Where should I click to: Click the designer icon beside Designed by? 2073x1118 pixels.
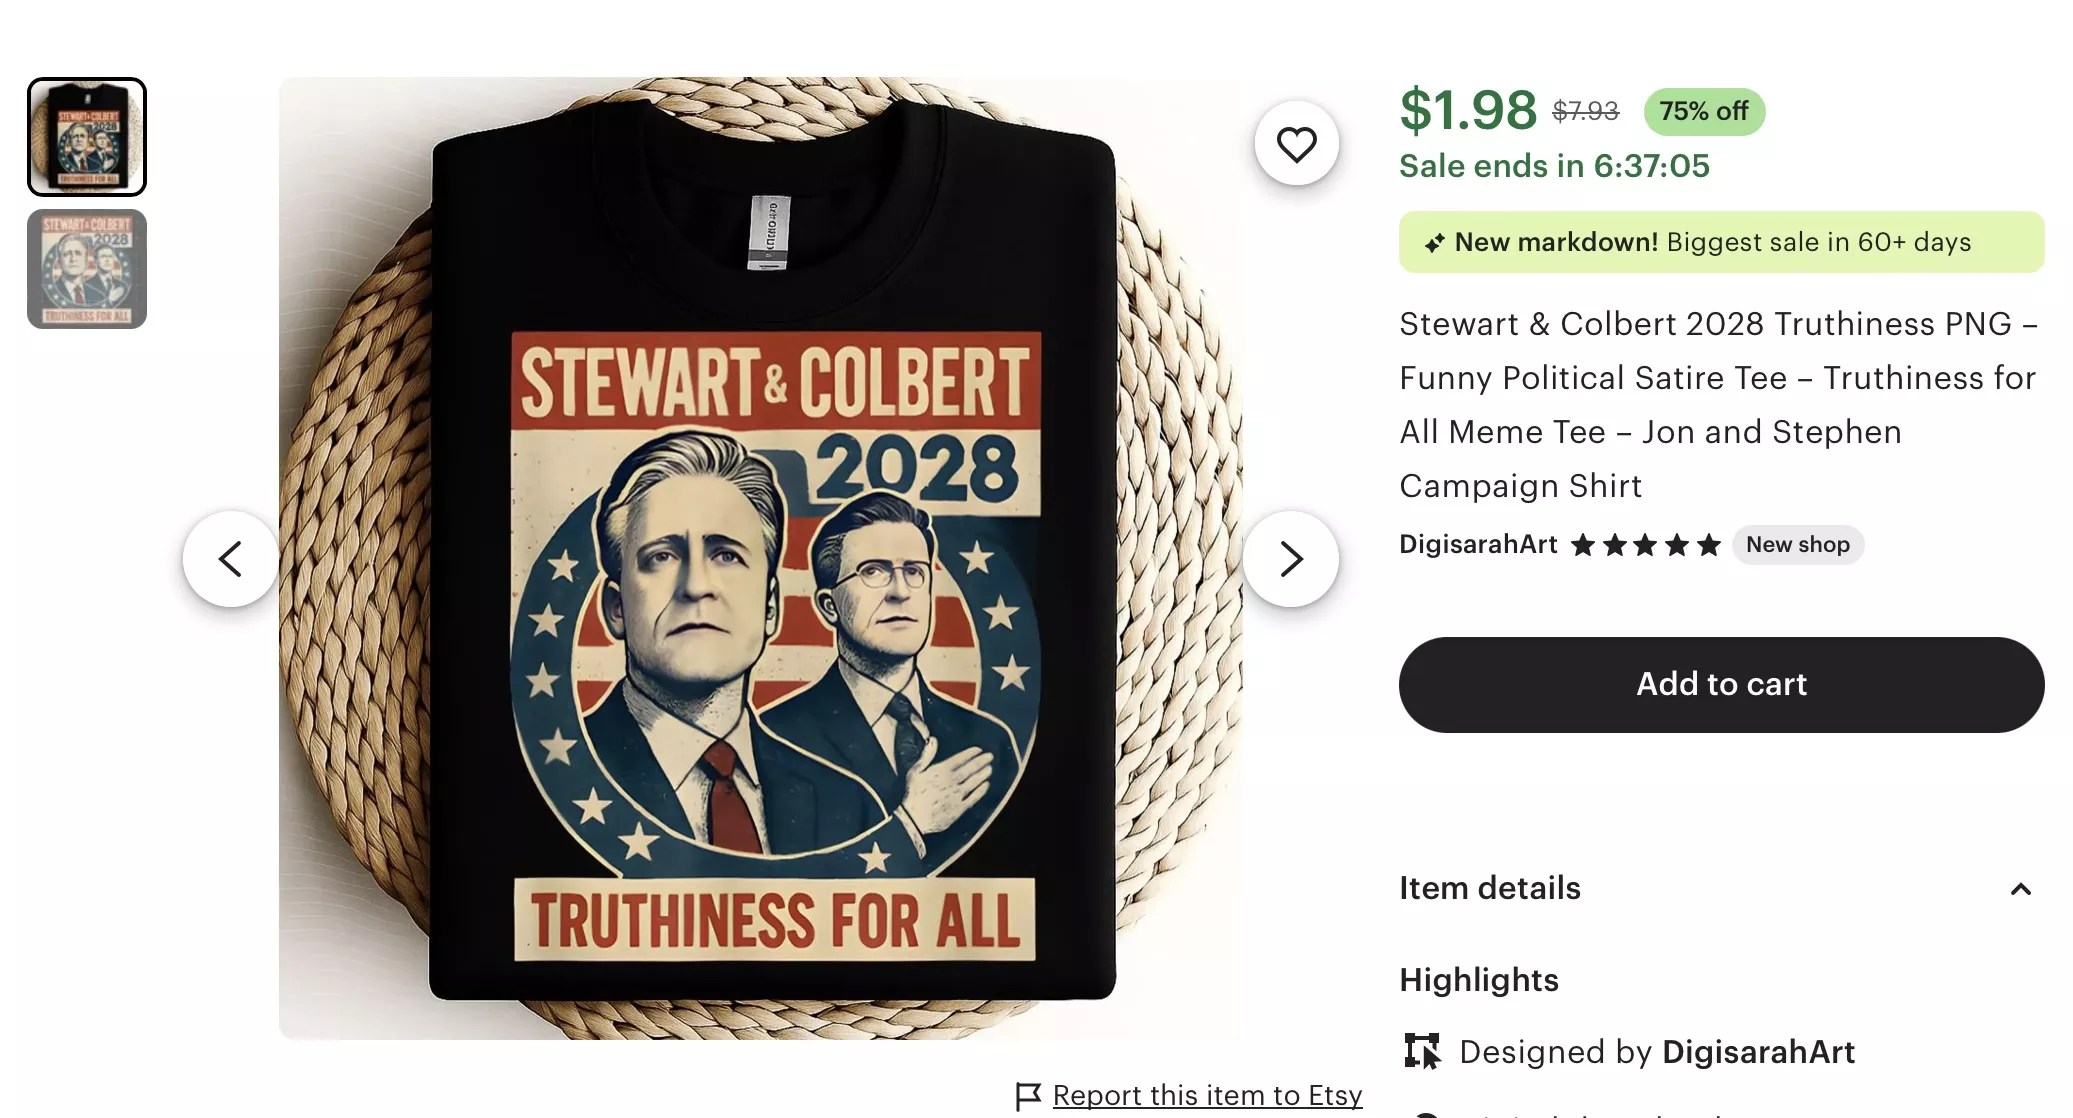pos(1421,1051)
